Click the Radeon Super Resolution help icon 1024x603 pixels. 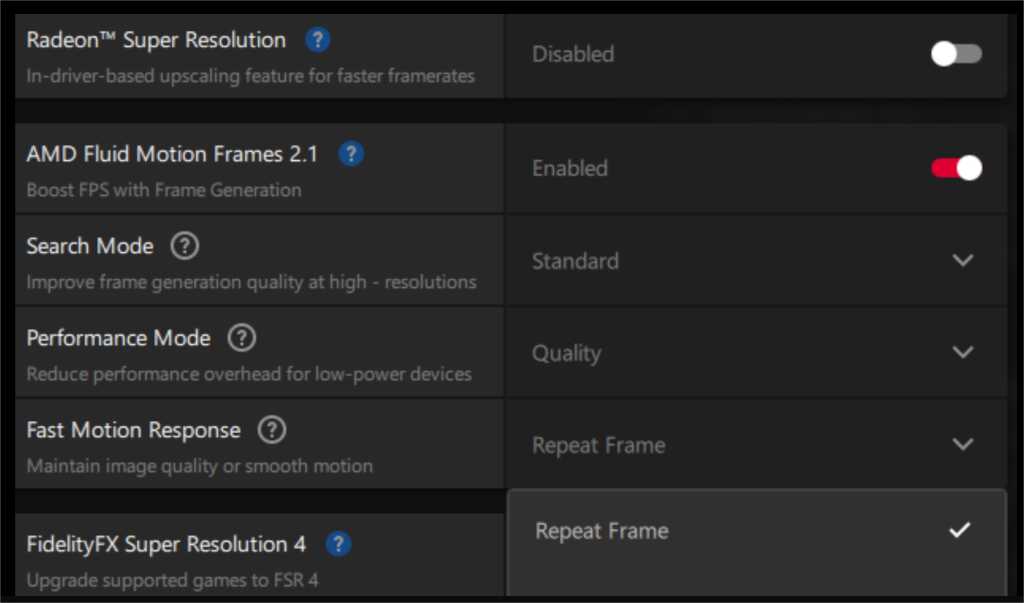coord(317,40)
